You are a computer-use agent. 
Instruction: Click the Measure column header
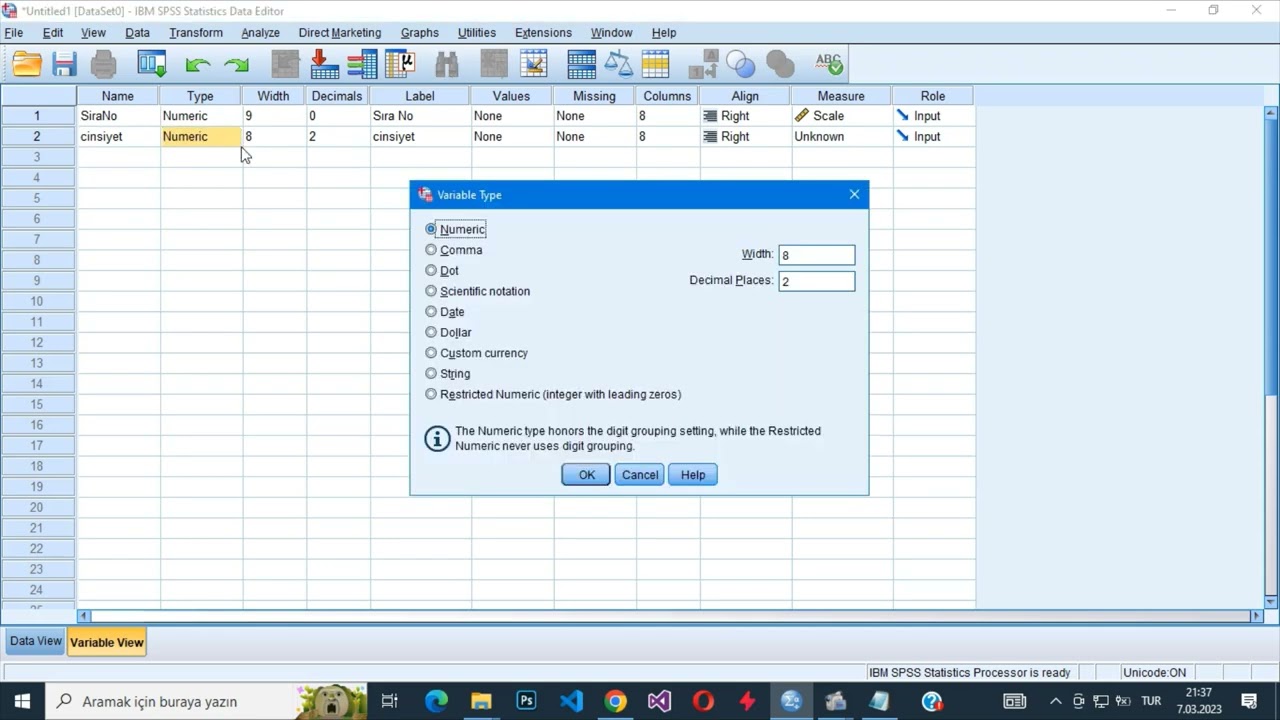click(841, 96)
